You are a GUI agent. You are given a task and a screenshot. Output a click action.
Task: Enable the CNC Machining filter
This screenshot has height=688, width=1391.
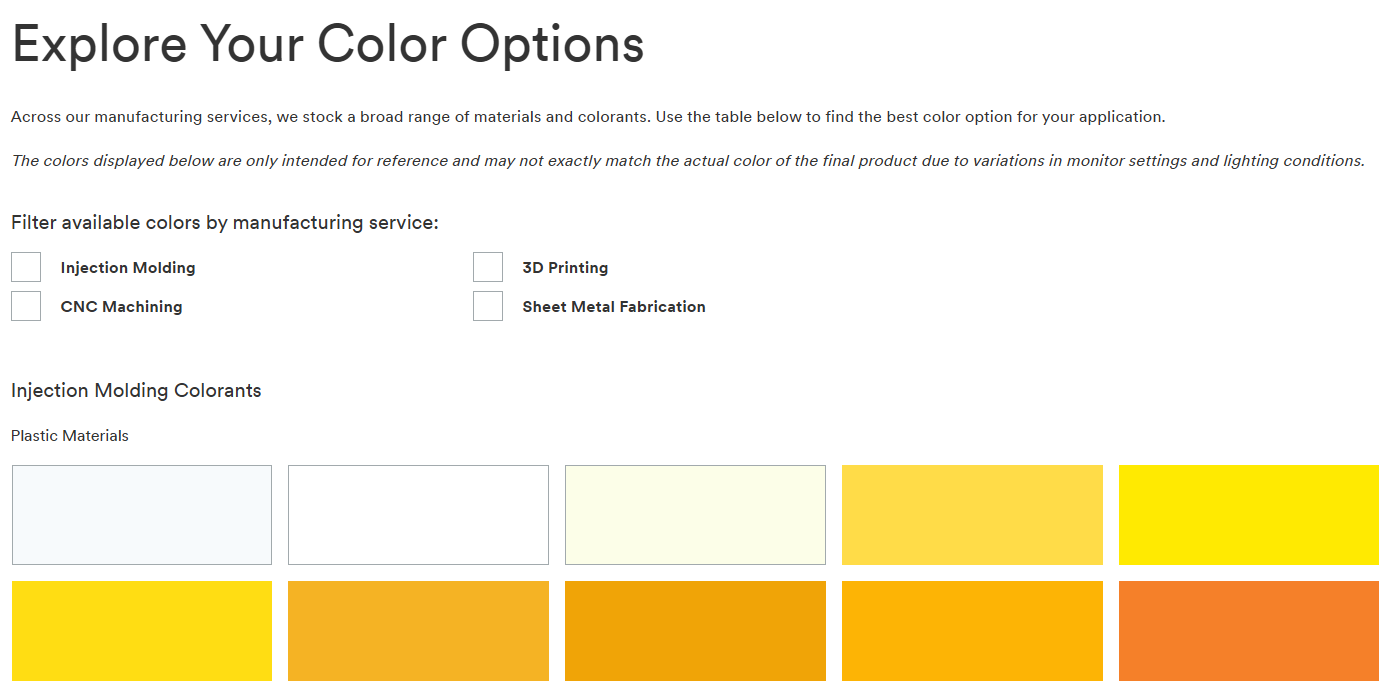[x=26, y=305]
